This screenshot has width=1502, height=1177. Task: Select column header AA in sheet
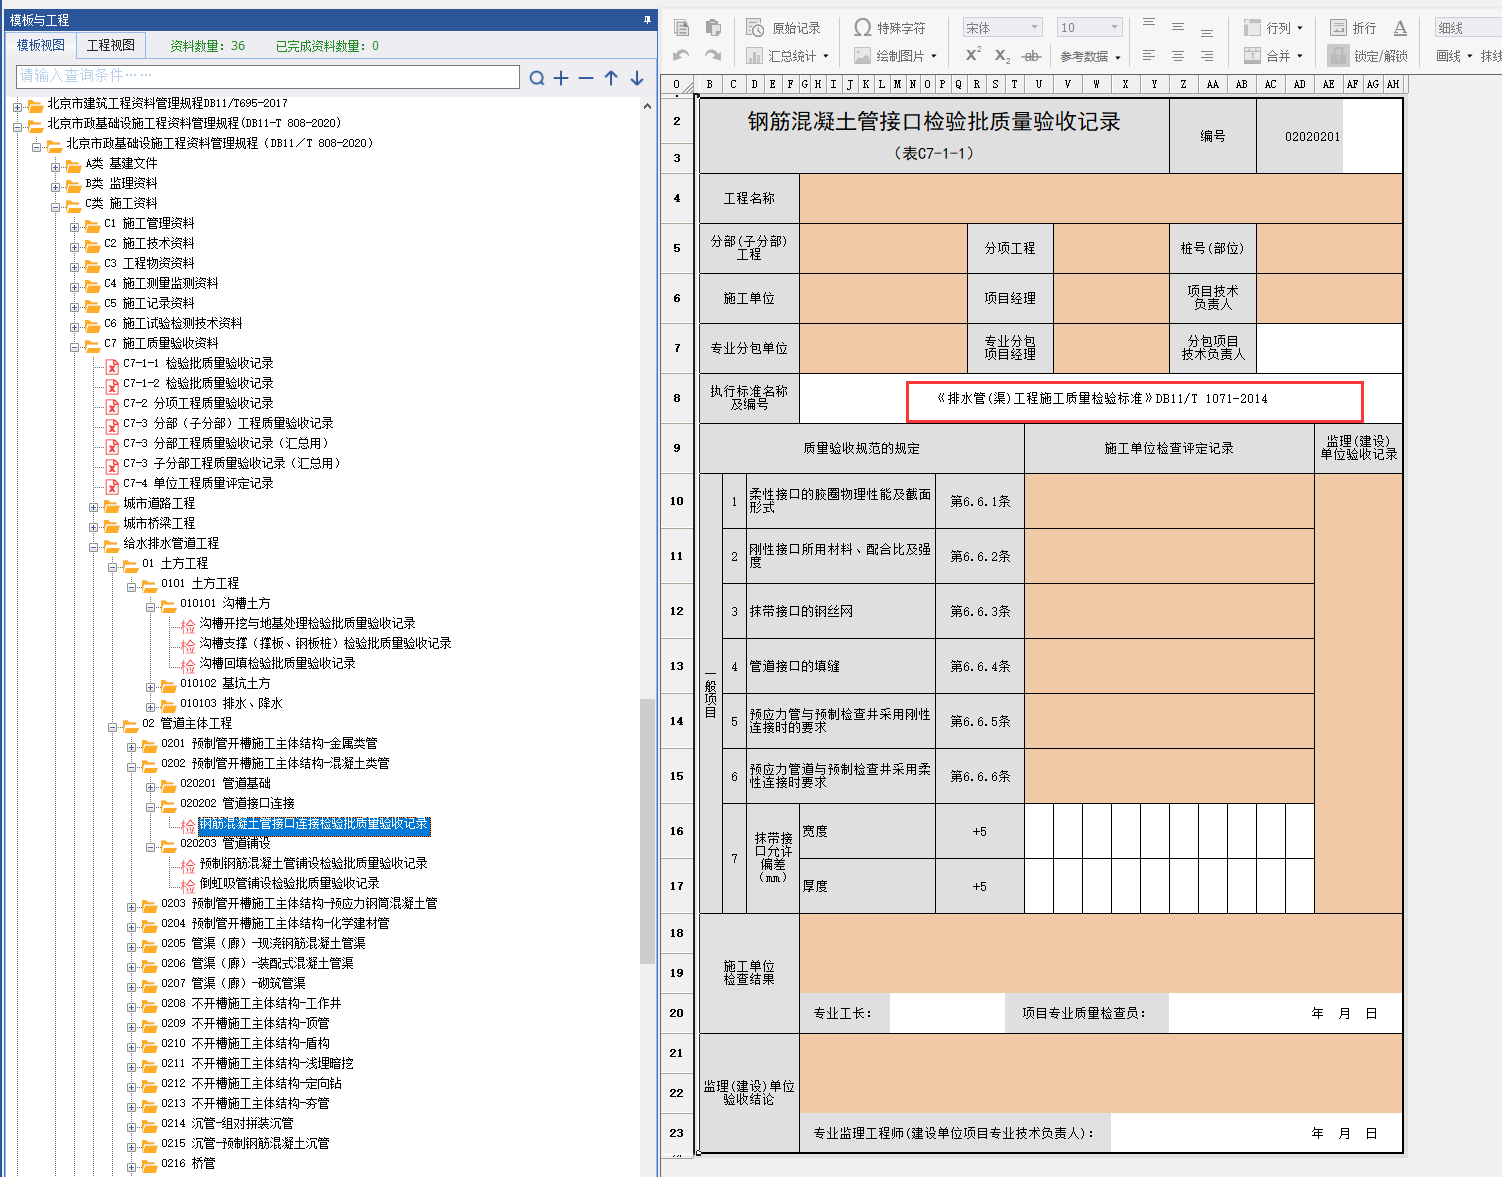coord(1212,84)
